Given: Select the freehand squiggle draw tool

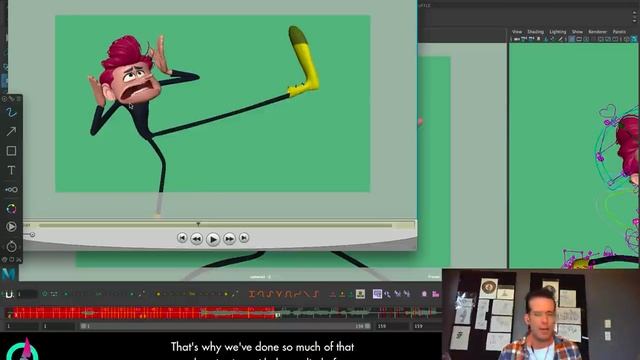Looking at the screenshot, I should 11,112.
